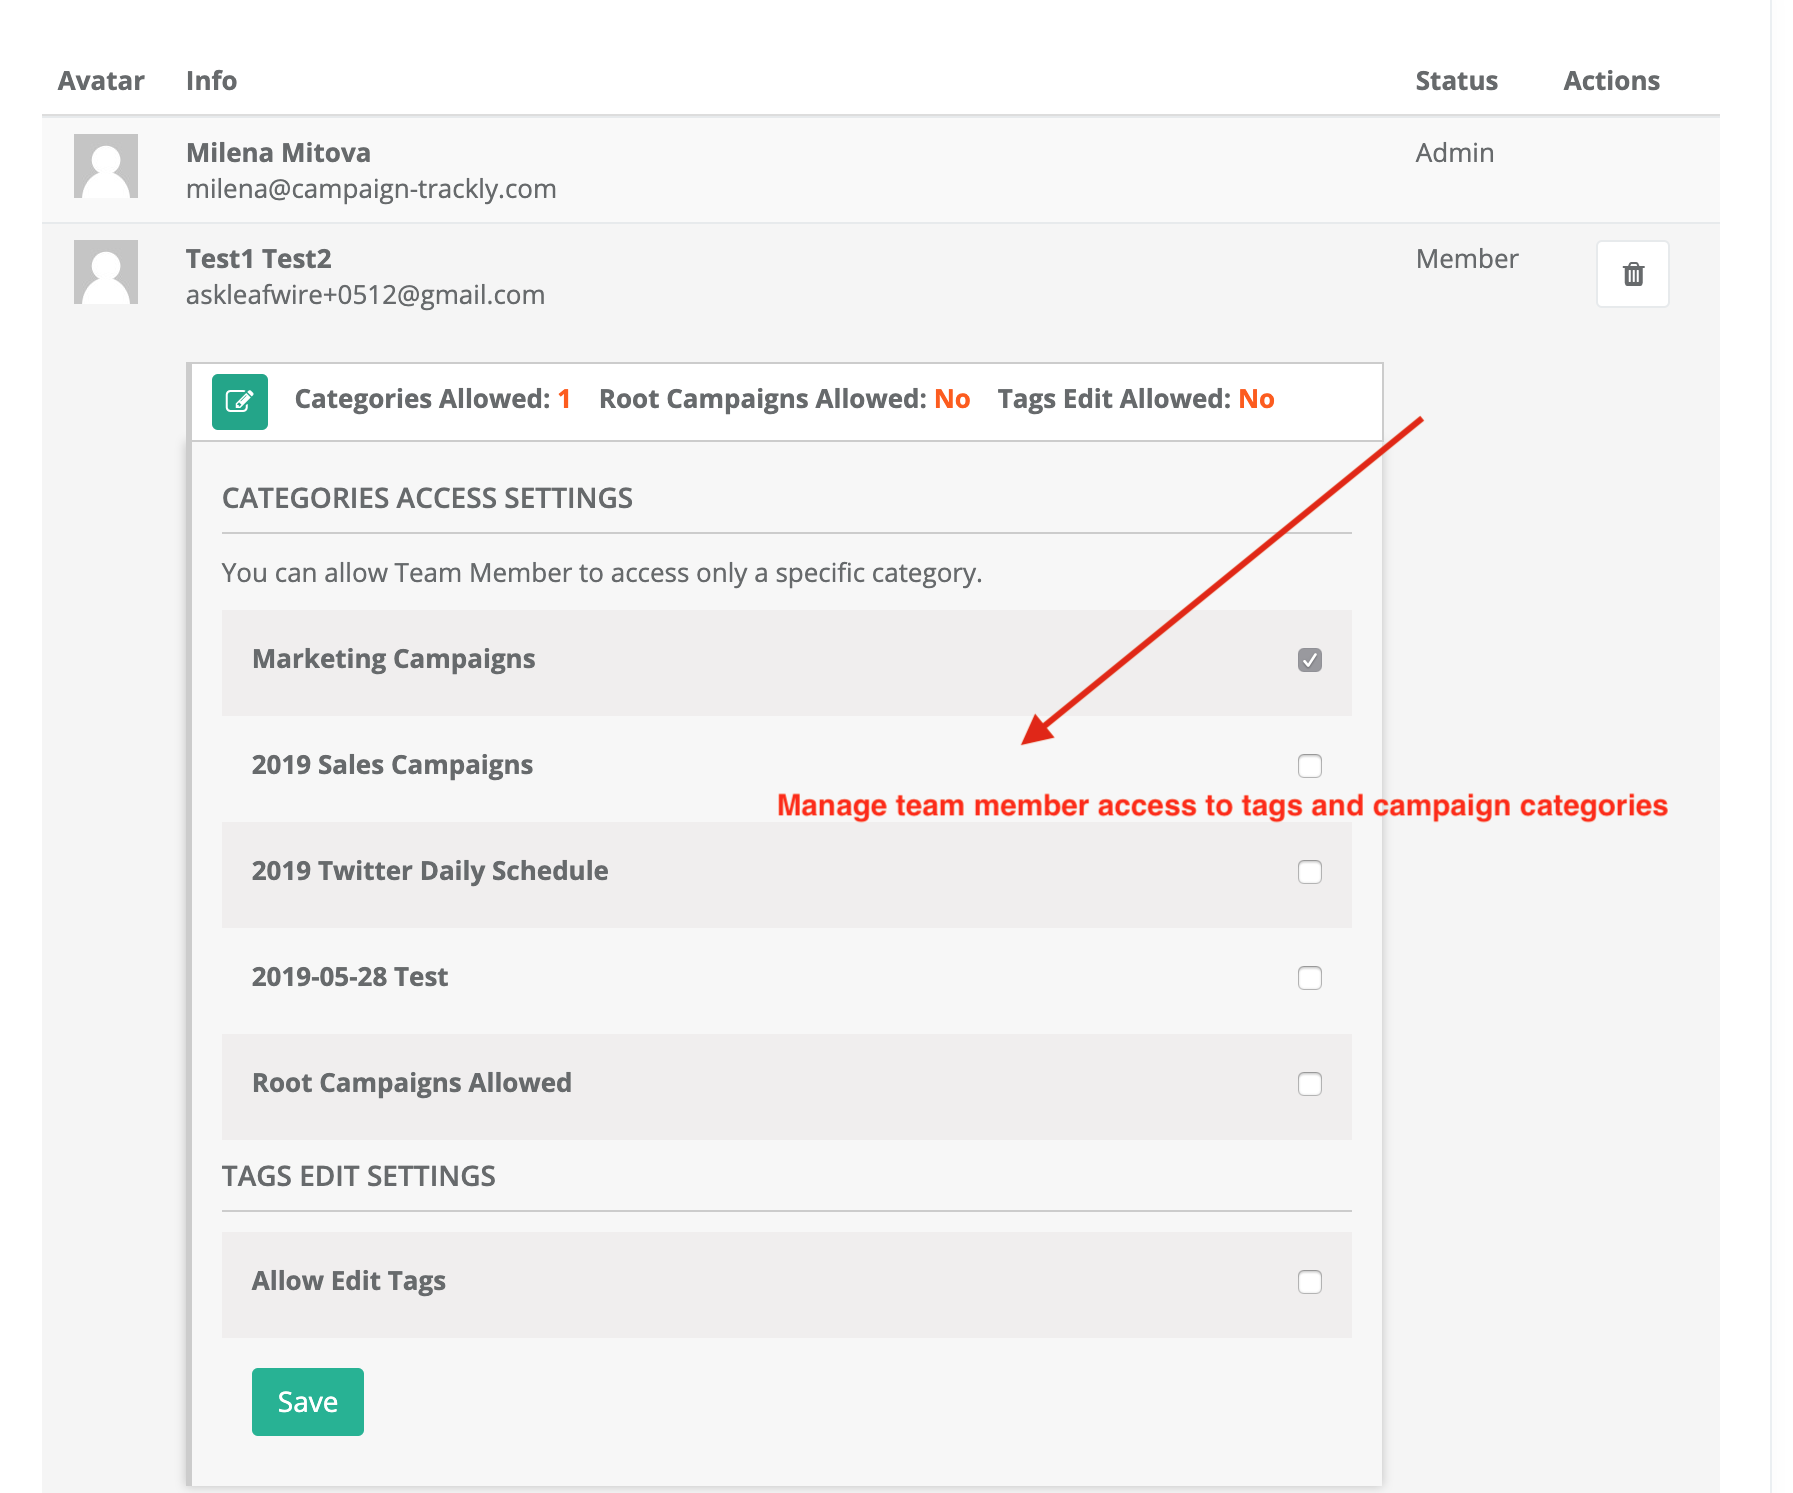Tick the 2019-05-28 Test checkbox
1793x1493 pixels.
[x=1310, y=978]
